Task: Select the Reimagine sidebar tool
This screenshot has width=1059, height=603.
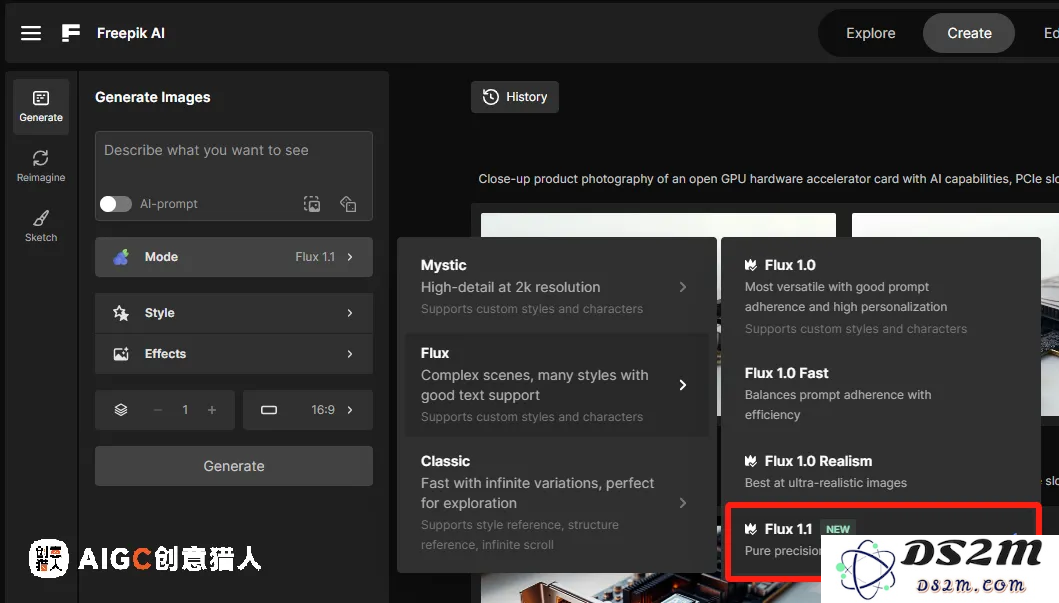Action: 41,166
